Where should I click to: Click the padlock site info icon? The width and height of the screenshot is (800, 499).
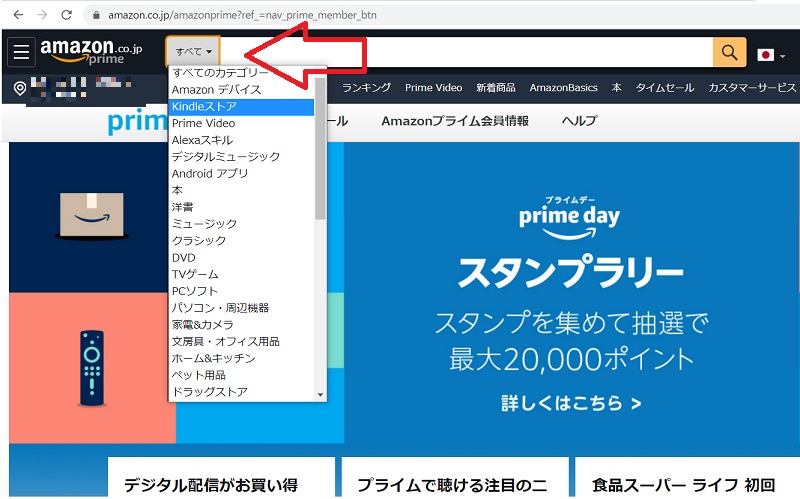click(96, 15)
